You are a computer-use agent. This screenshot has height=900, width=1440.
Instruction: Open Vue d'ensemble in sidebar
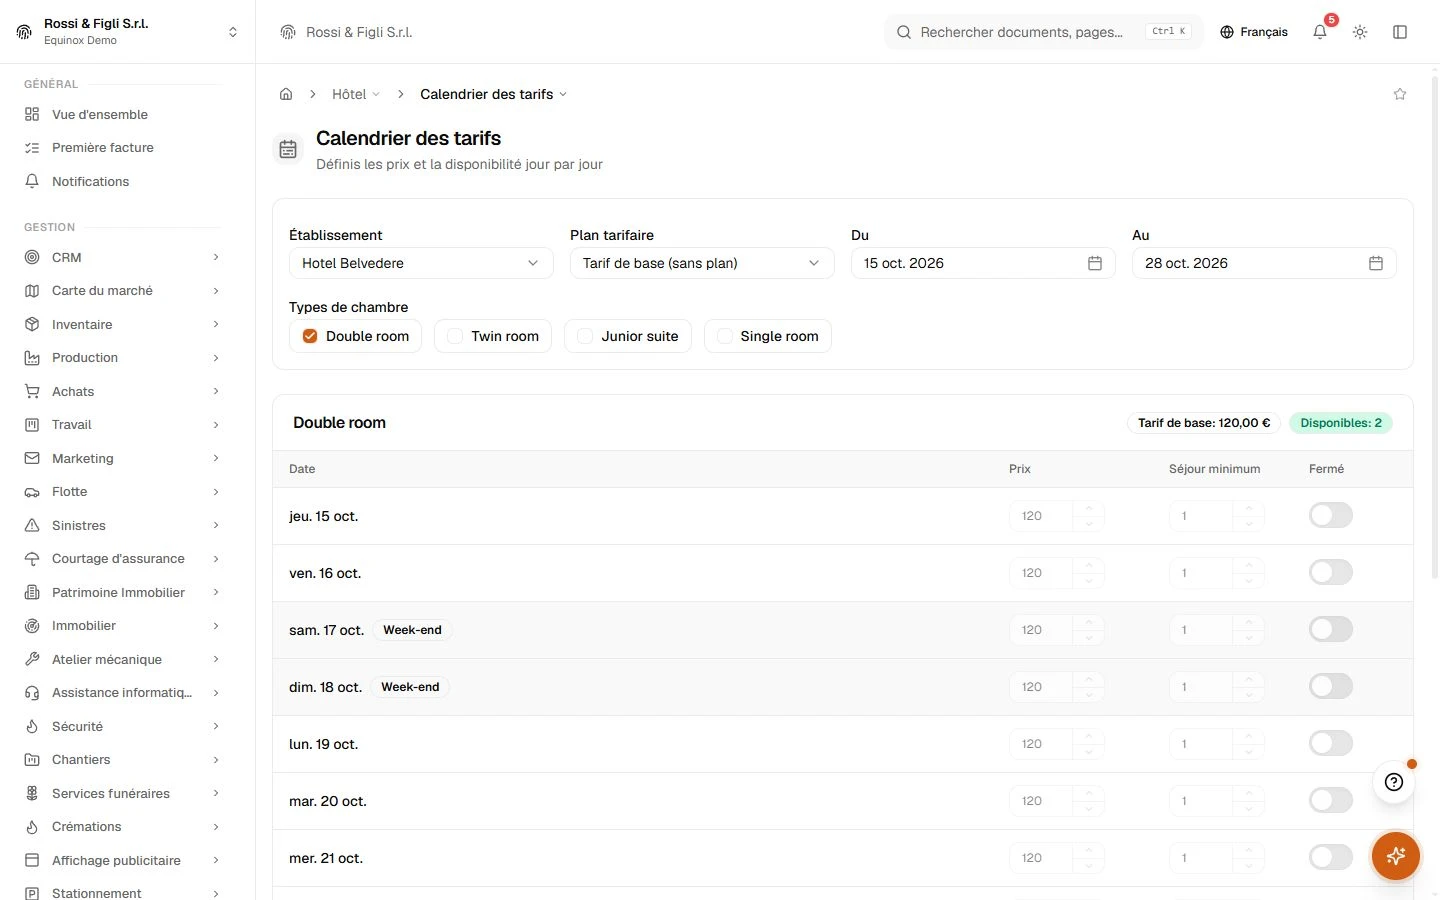click(x=122, y=114)
